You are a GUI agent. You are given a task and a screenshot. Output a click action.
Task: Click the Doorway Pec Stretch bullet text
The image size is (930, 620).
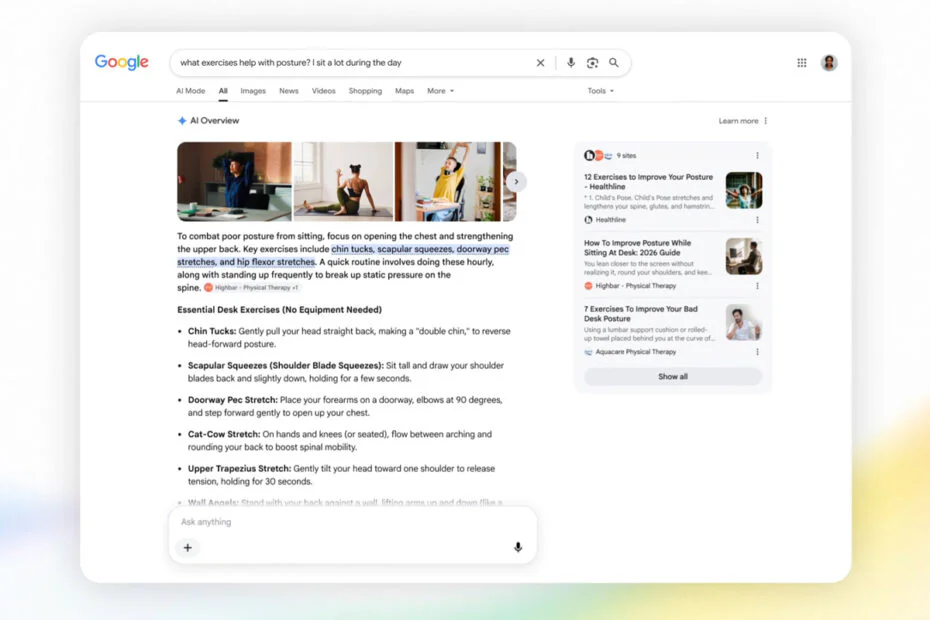345,406
